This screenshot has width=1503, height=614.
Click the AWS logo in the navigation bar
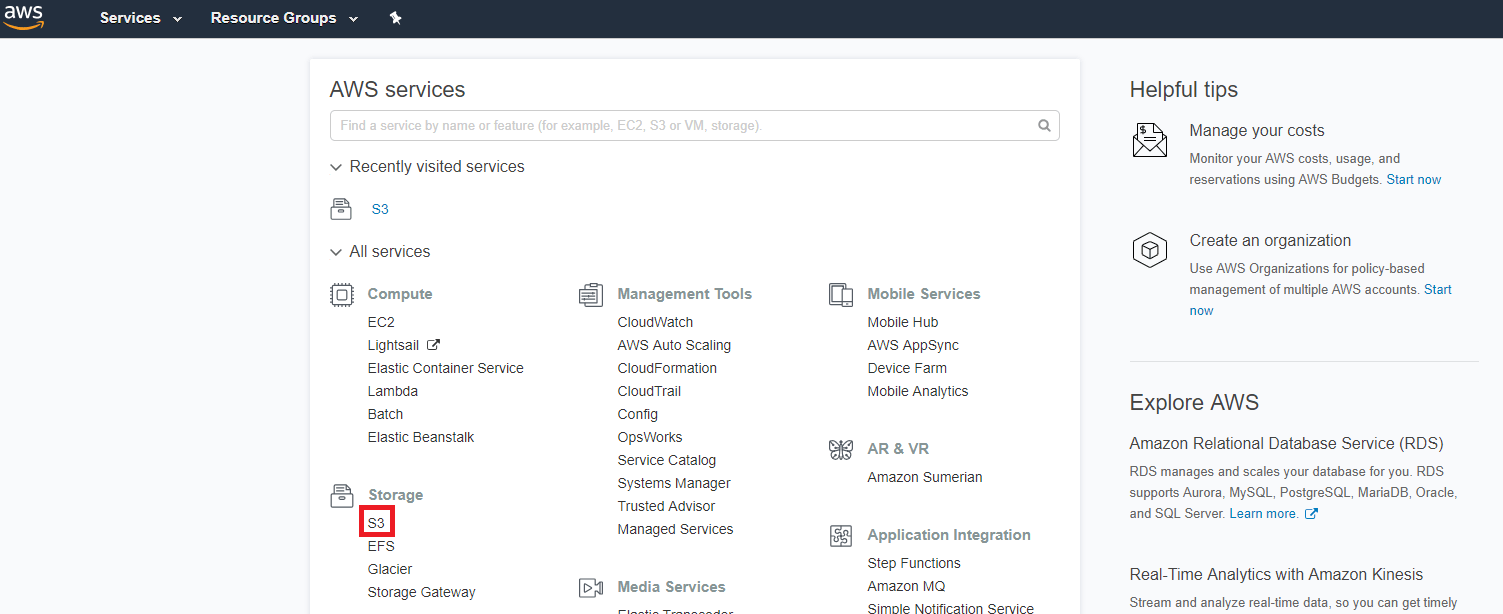[x=23, y=17]
